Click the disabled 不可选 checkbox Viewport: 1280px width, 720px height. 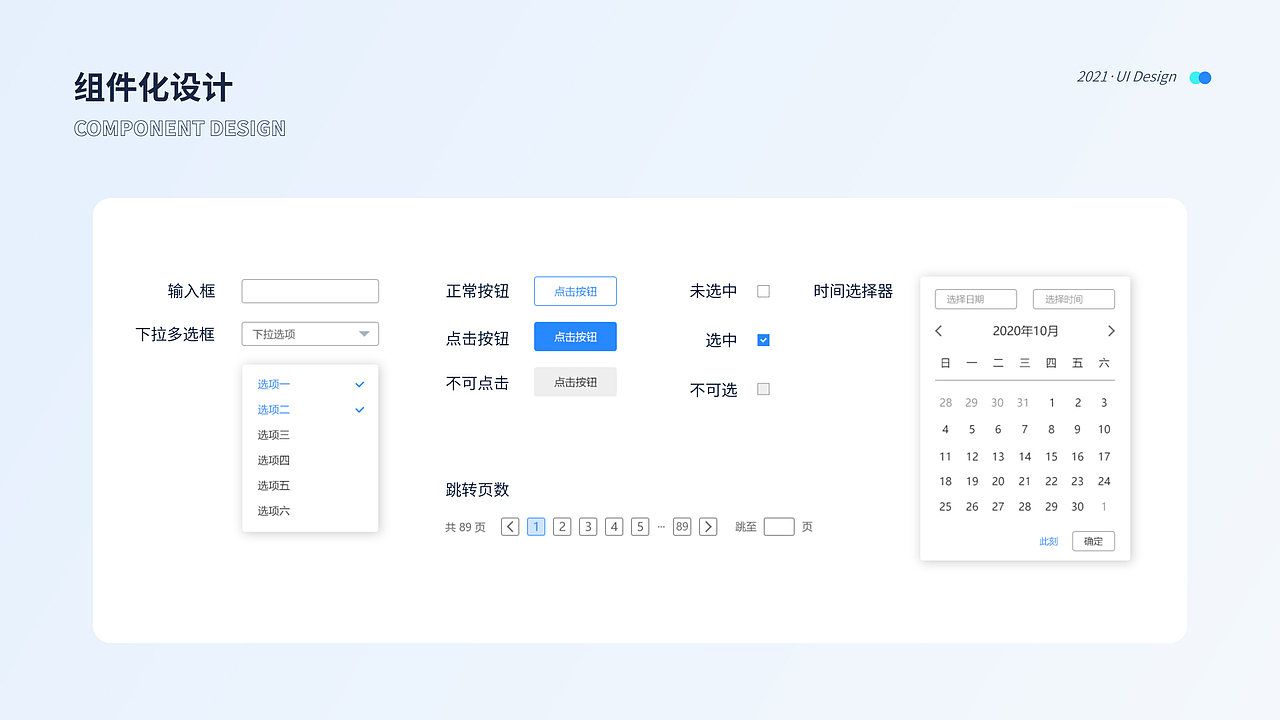[763, 389]
